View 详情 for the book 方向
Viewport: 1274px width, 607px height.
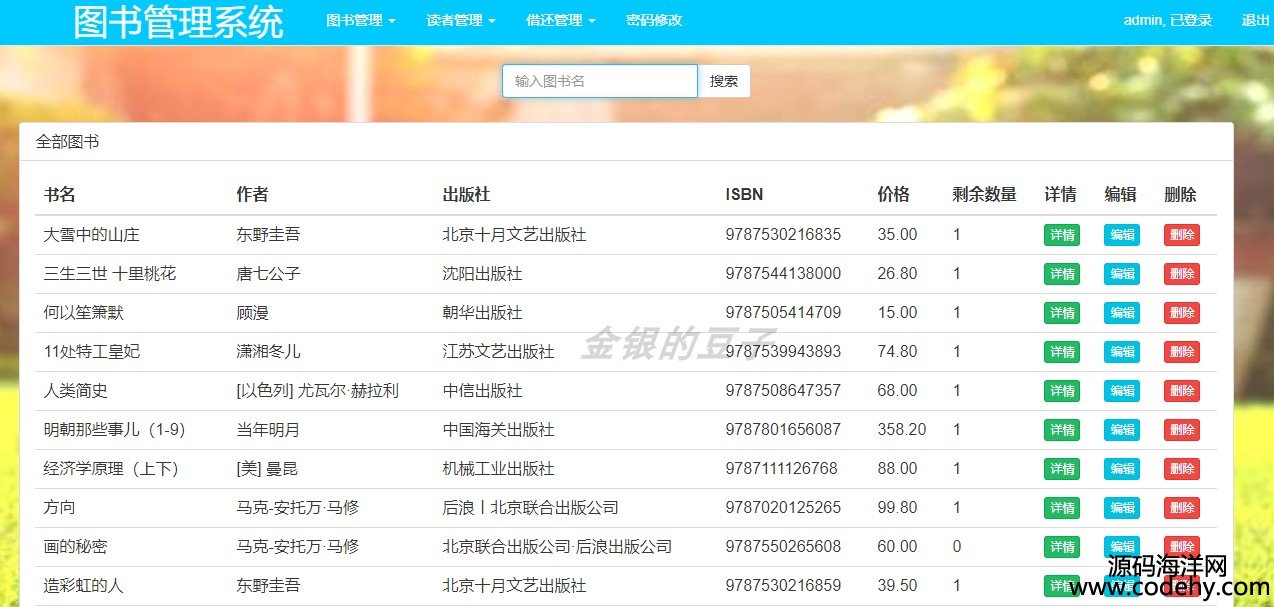(x=1062, y=508)
